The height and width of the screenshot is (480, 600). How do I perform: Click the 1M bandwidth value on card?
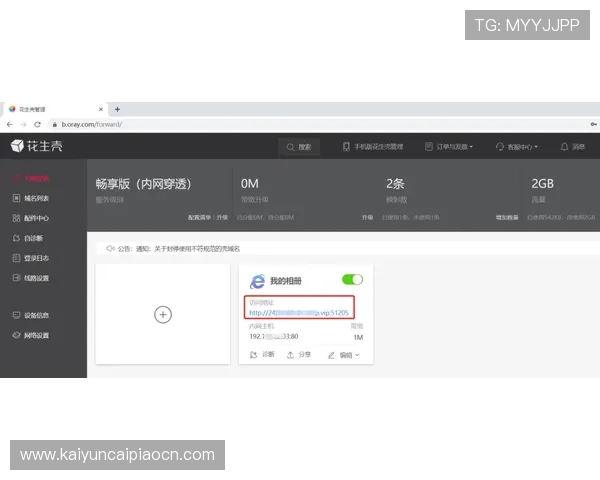click(358, 337)
